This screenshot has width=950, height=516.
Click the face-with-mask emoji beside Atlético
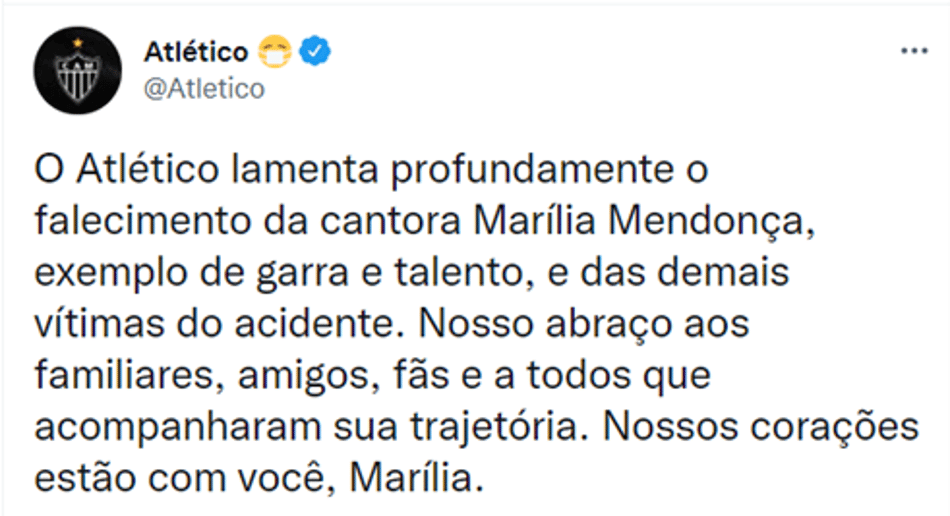click(274, 51)
